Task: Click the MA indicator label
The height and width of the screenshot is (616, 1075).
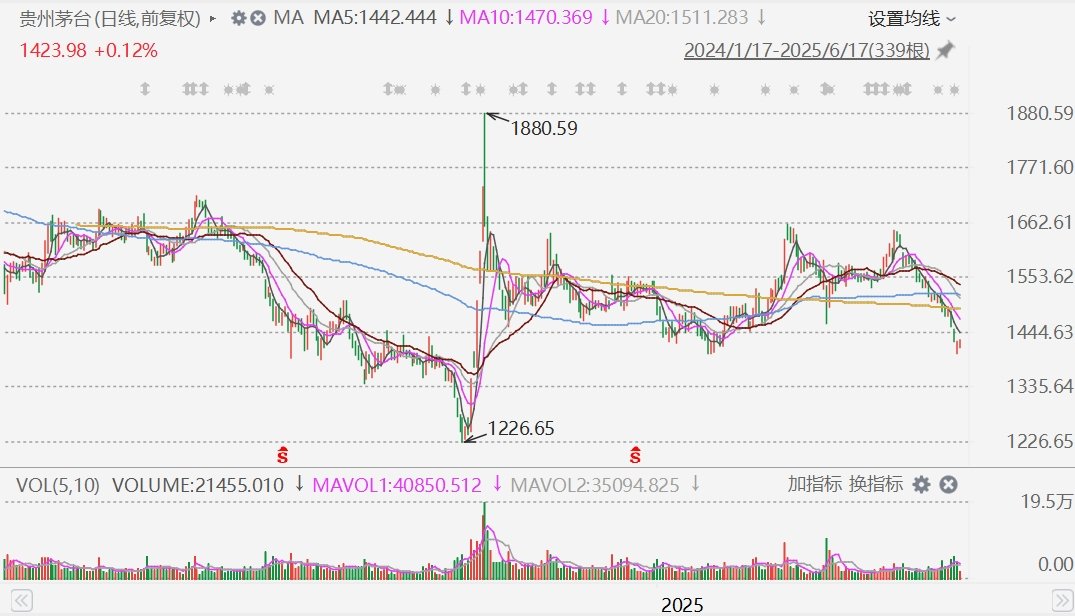Action: (288, 18)
